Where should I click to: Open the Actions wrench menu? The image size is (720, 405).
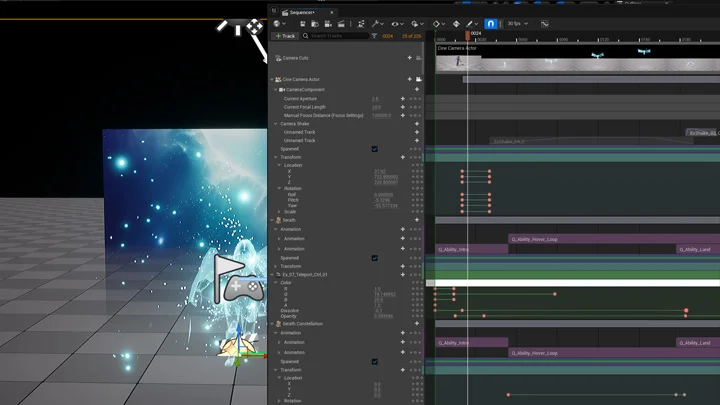coord(377,24)
